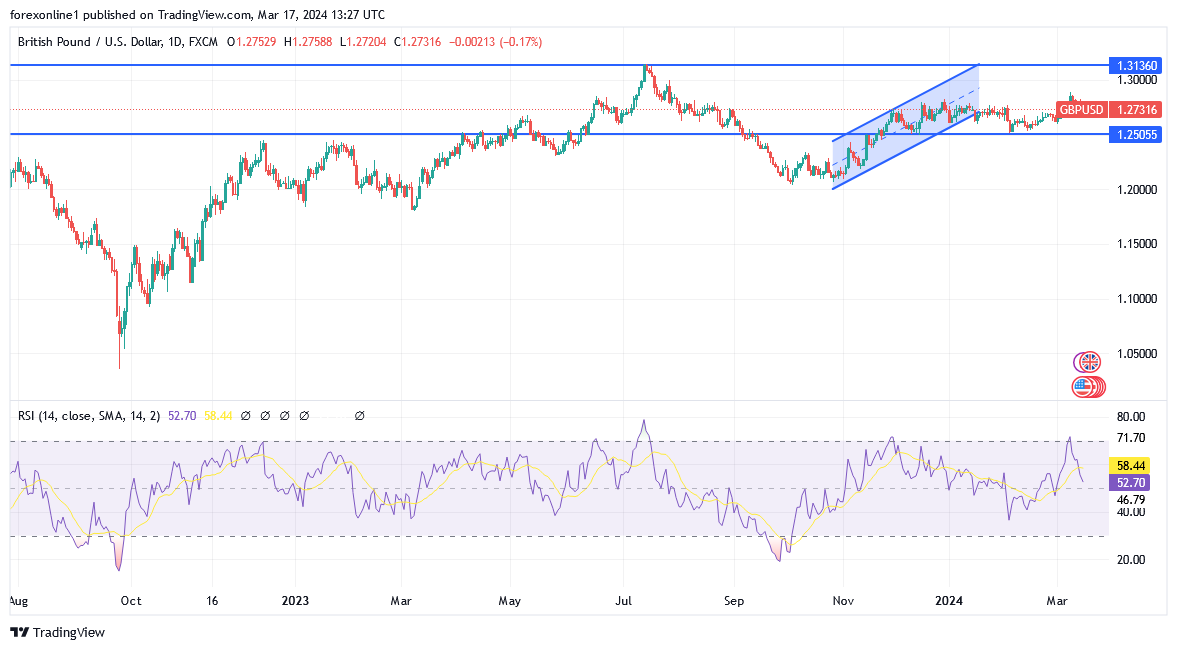
Task: Click the 71.70 RSI axis label
Action: 1131,438
